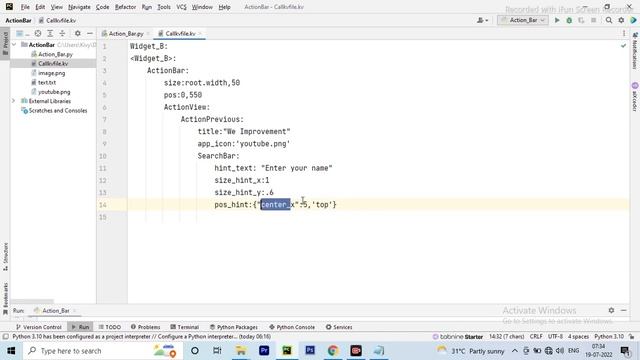
Task: Run the Action_Bar configuration with the play icon
Action: [x=557, y=20]
